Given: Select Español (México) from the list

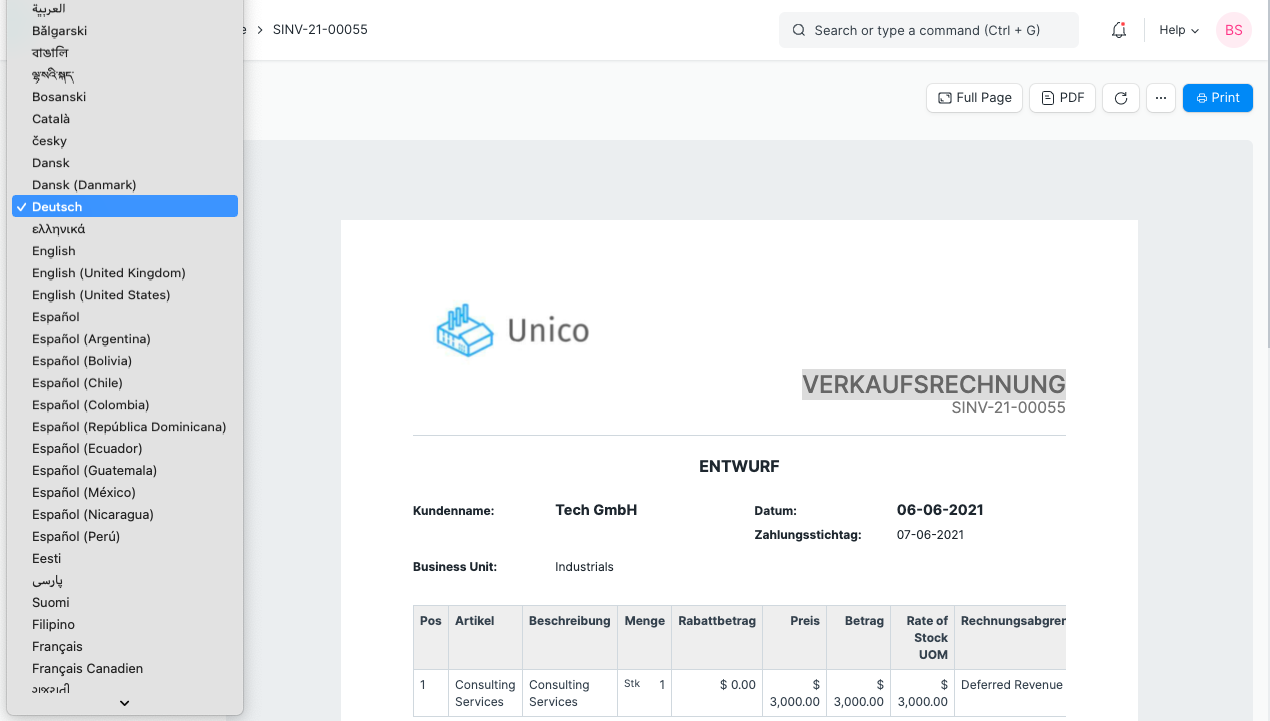Looking at the screenshot, I should [85, 492].
